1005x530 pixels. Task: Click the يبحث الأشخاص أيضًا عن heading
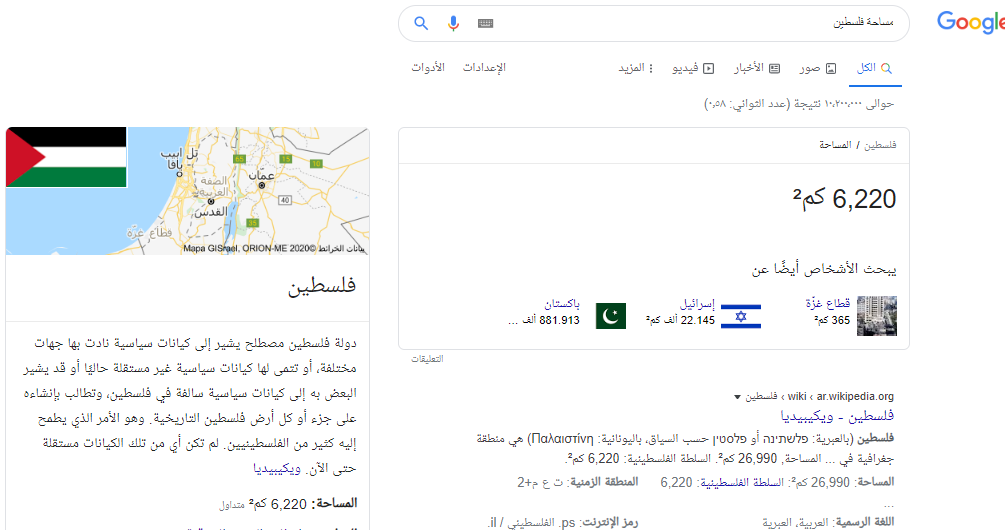(824, 269)
